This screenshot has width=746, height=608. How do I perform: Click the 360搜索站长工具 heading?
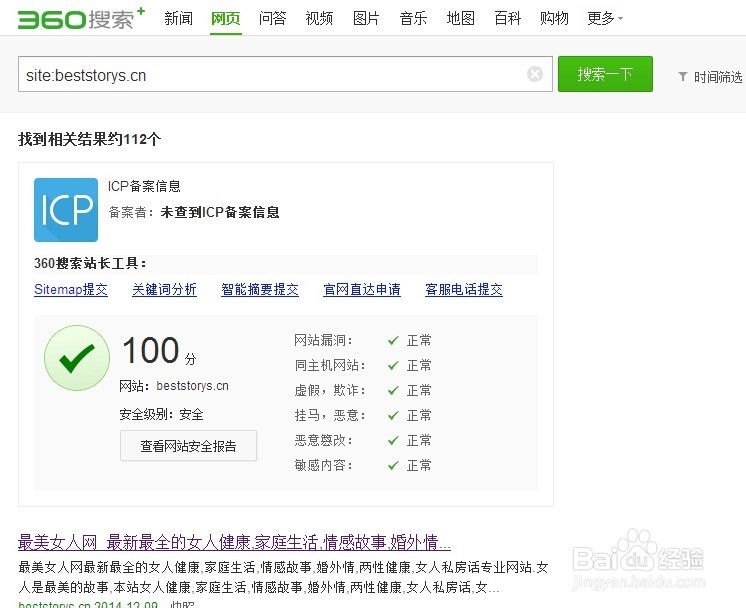tap(90, 263)
